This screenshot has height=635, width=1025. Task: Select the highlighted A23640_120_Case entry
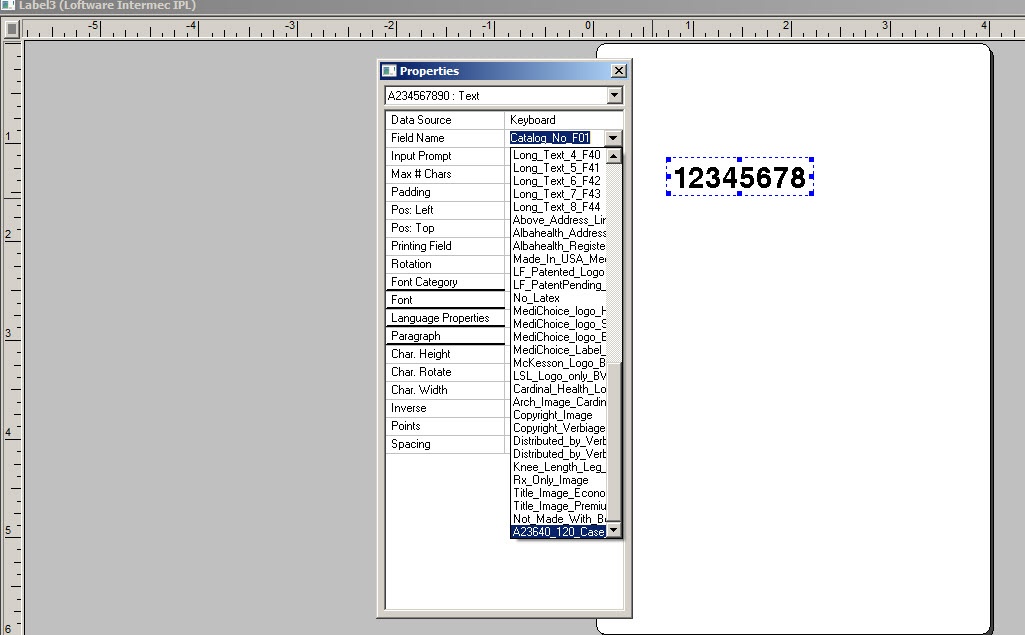coord(558,532)
